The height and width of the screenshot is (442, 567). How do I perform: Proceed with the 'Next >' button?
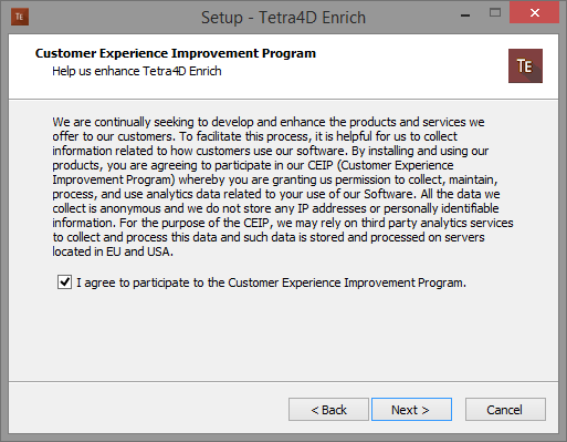coord(411,409)
